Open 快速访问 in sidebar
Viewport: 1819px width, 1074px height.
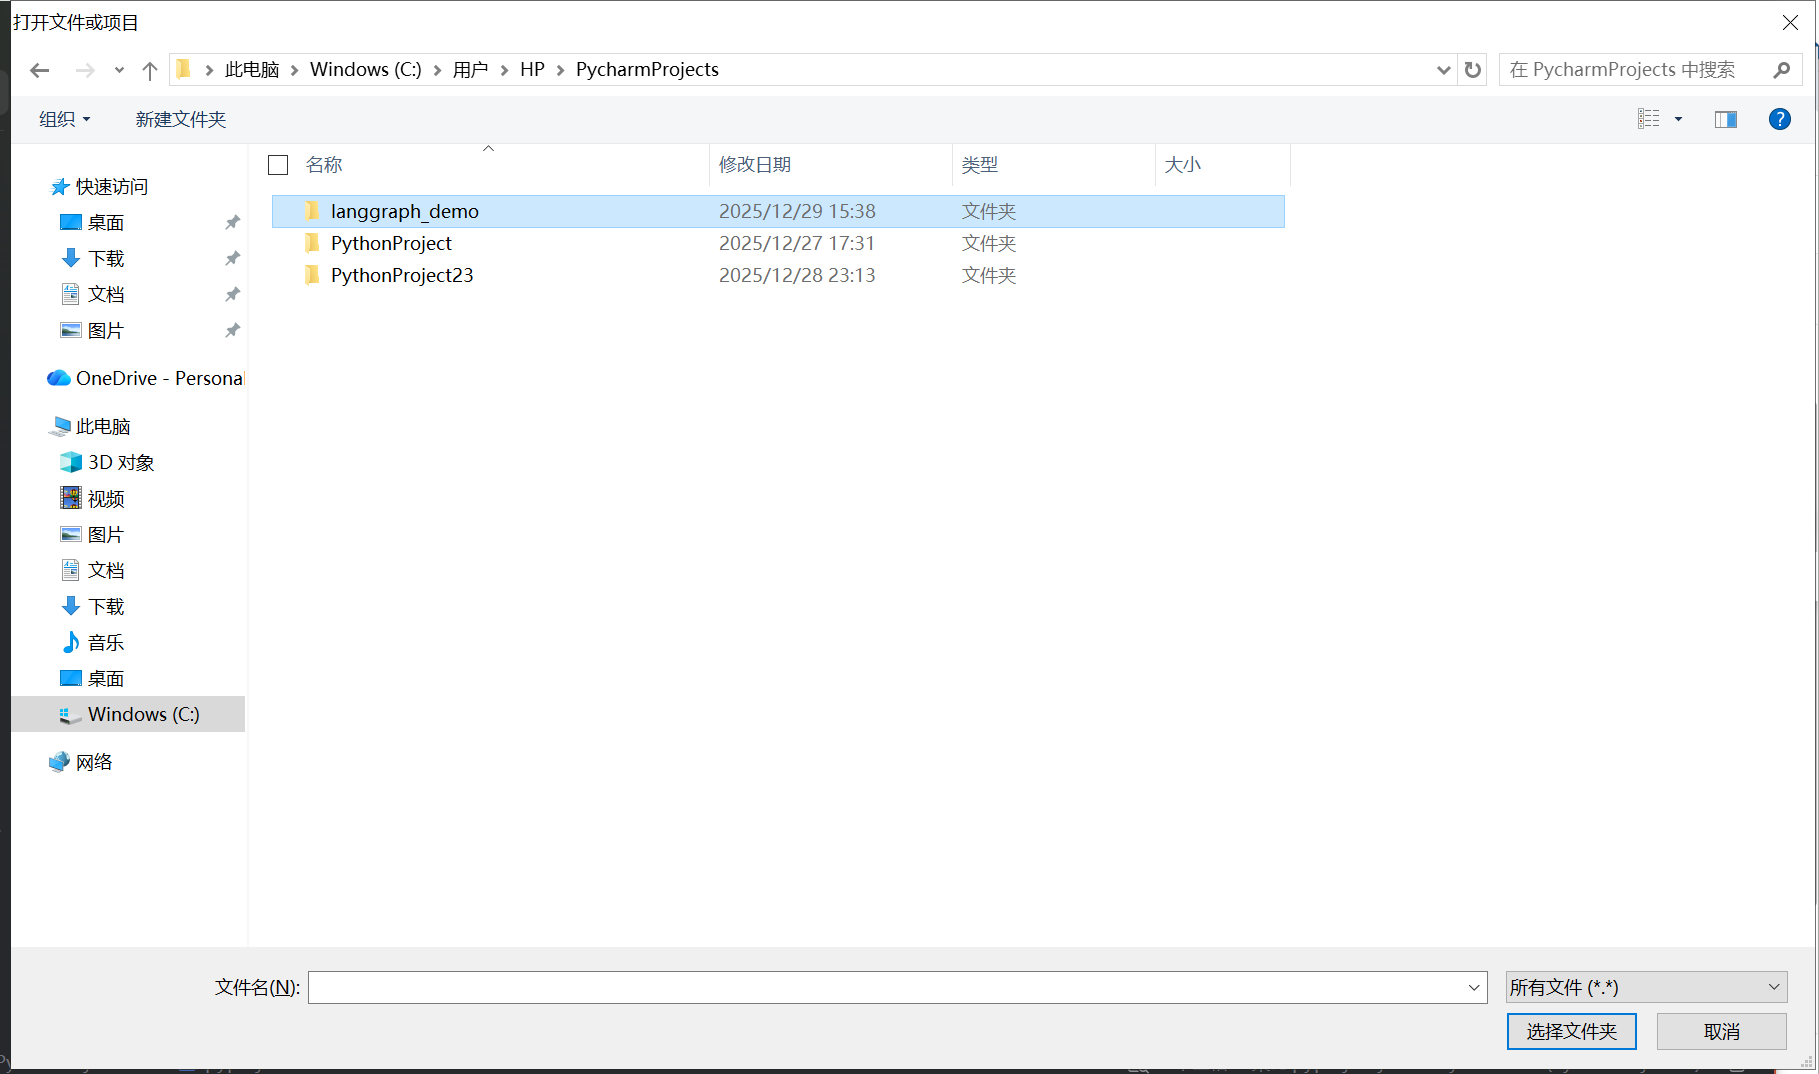point(112,187)
